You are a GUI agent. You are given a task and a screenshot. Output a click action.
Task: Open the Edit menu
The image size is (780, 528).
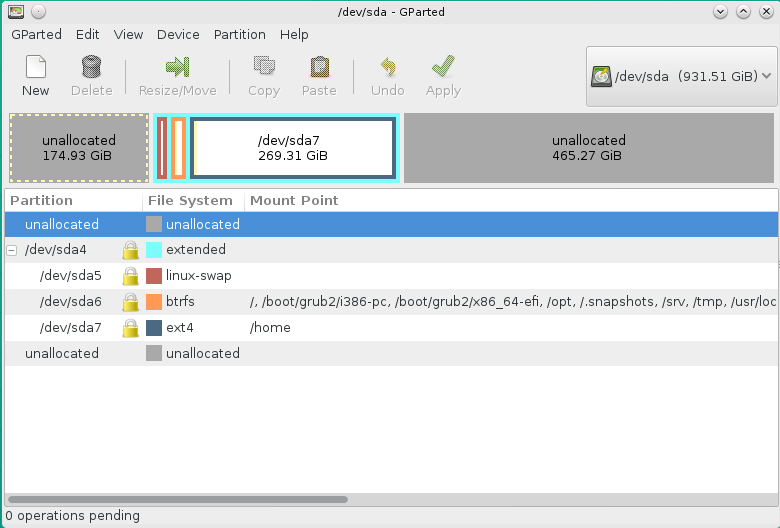click(88, 34)
